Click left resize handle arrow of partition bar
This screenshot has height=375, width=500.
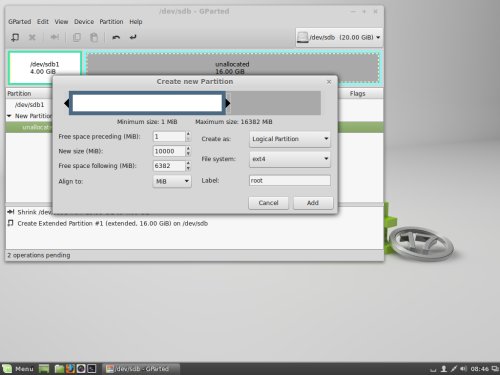66,103
